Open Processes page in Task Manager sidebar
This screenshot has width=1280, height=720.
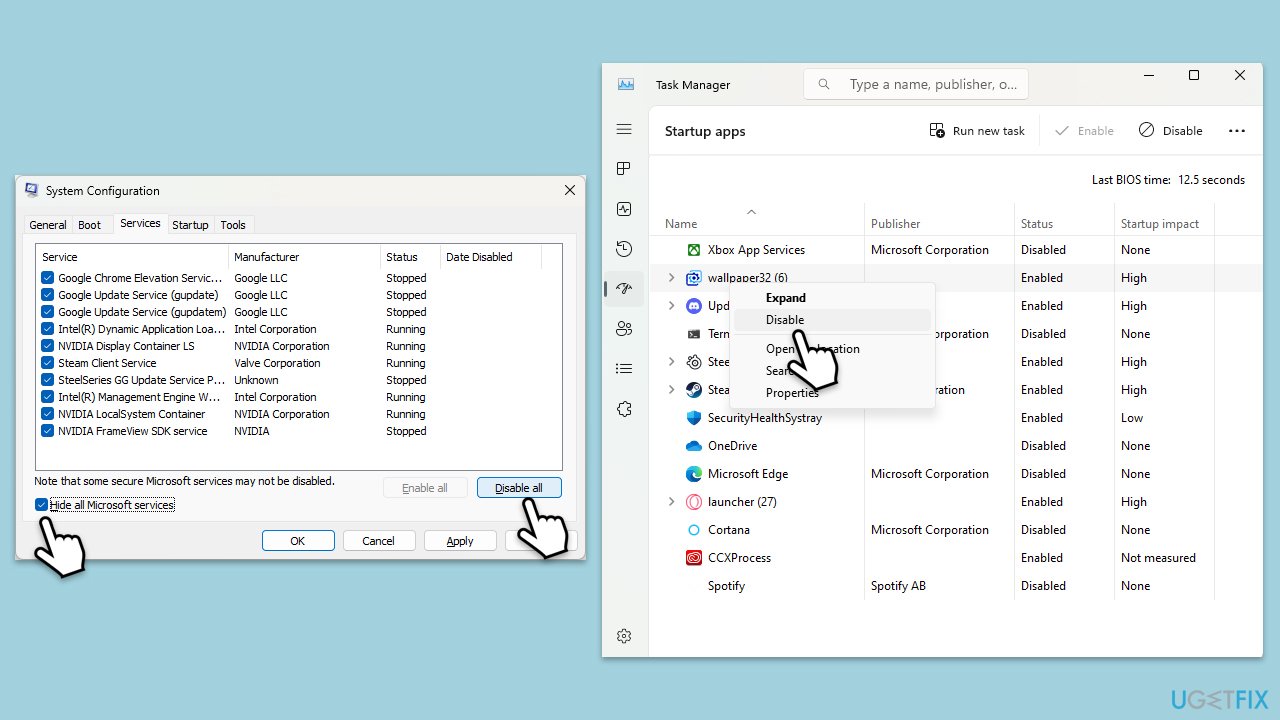tap(624, 169)
